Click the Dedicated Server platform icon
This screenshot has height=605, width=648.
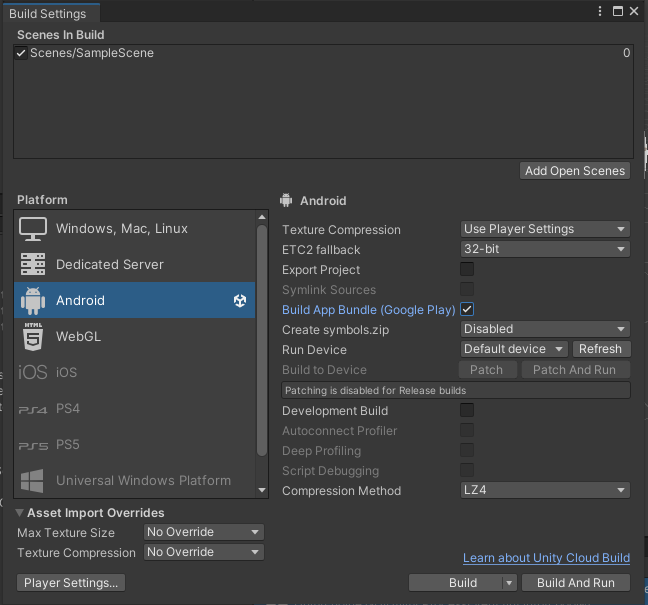click(33, 264)
